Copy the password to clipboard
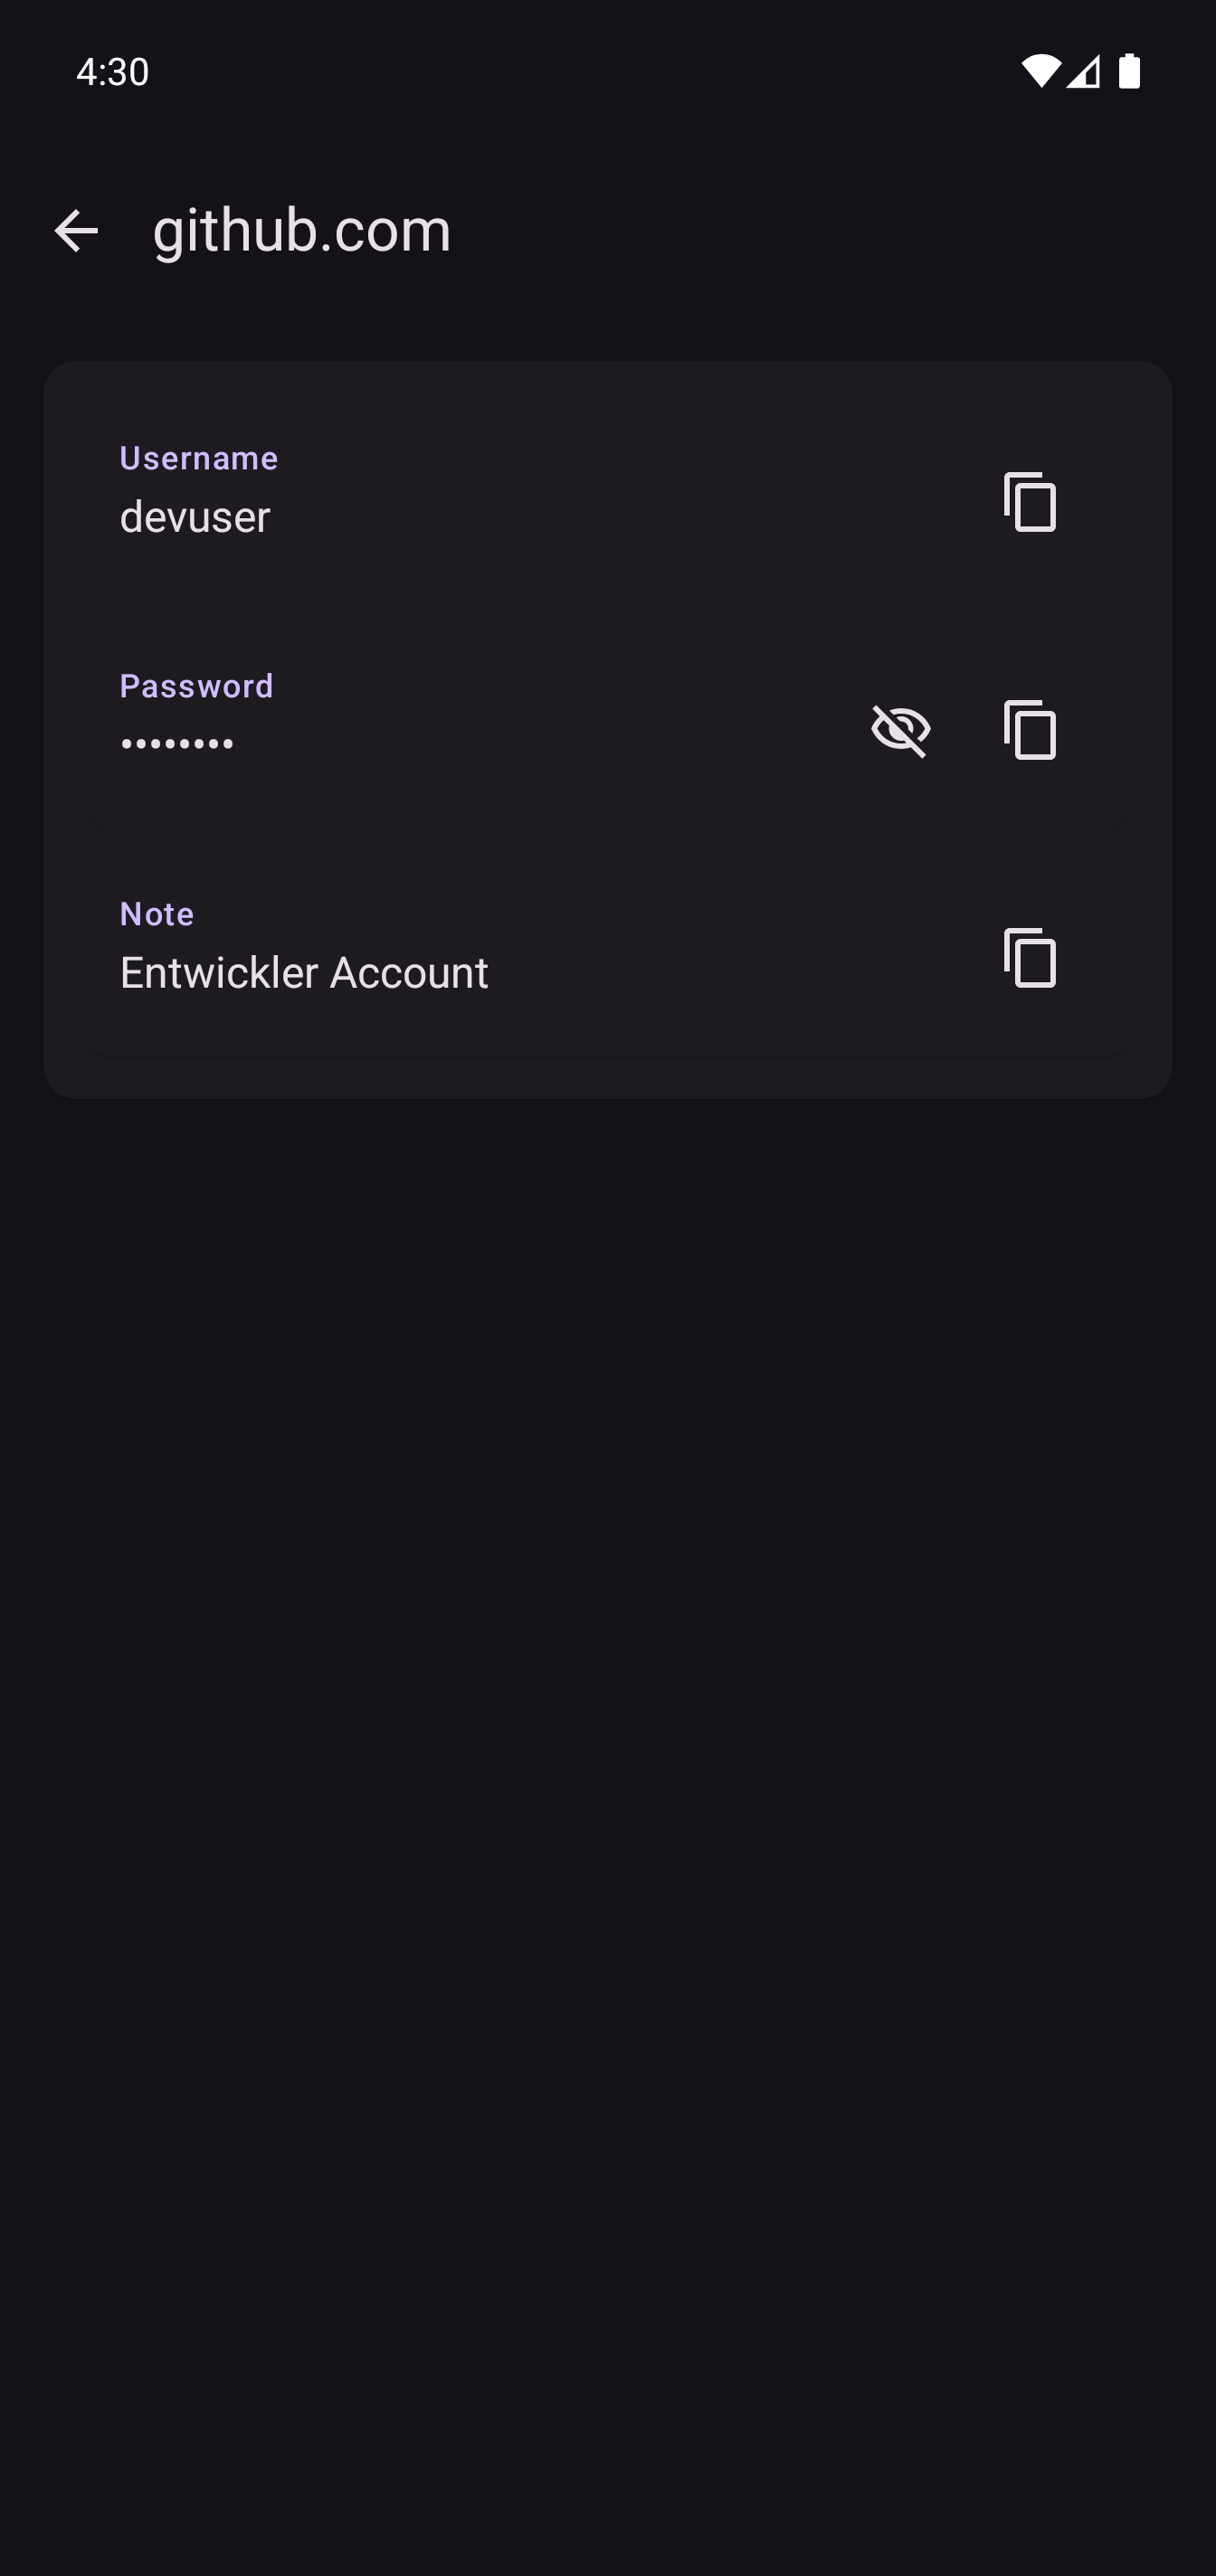 click(x=1030, y=730)
